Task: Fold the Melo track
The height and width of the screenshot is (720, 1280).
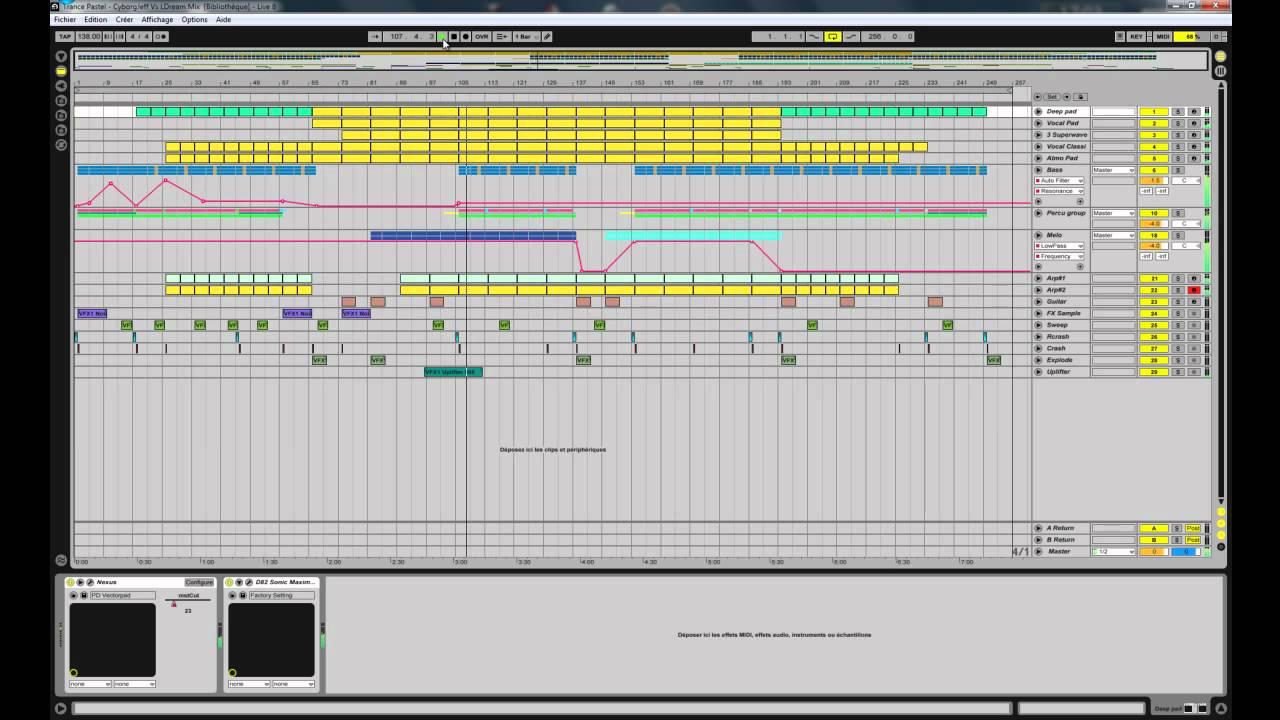Action: click(x=1038, y=235)
